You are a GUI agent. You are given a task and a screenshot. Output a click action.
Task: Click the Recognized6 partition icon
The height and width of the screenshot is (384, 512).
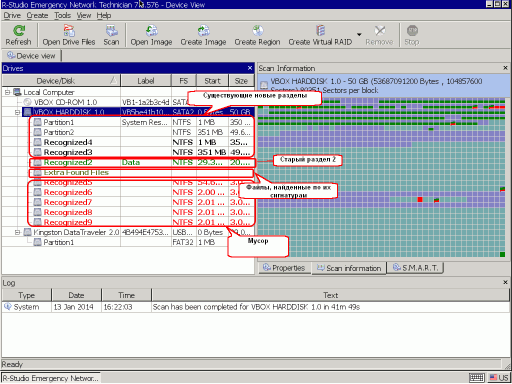point(38,192)
